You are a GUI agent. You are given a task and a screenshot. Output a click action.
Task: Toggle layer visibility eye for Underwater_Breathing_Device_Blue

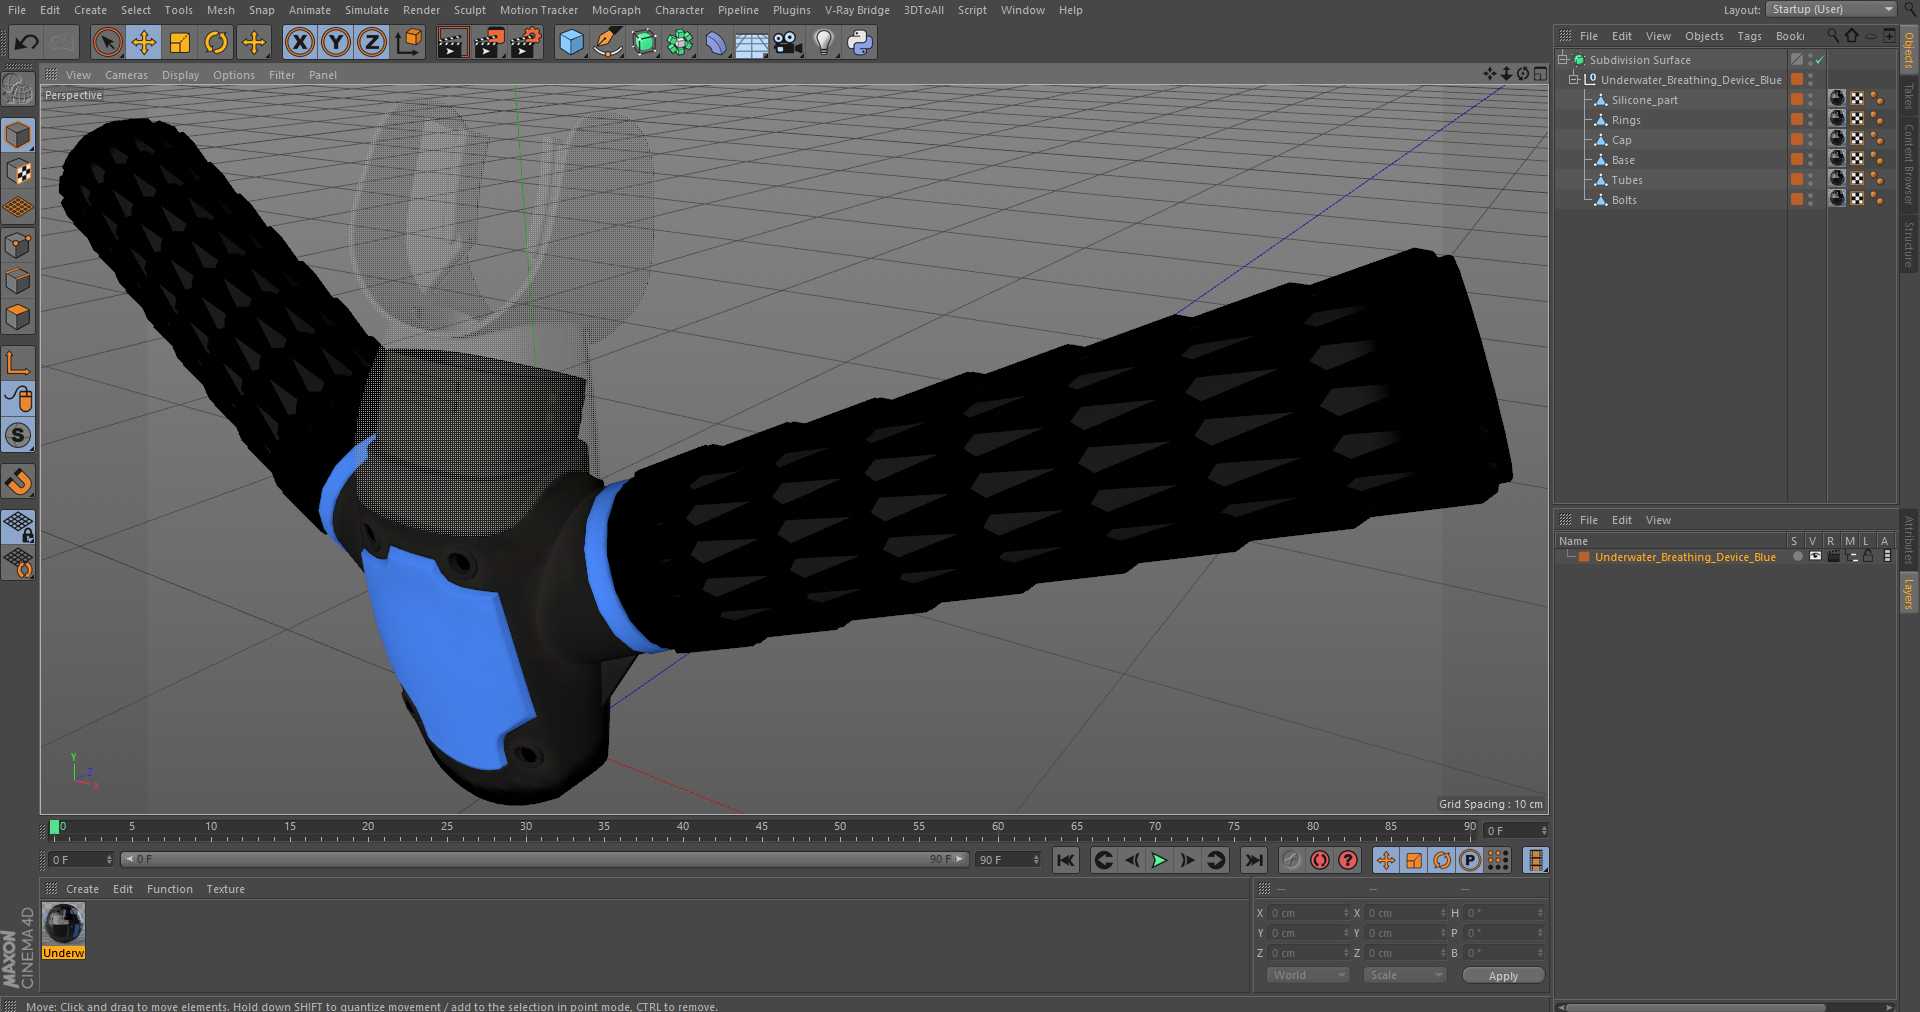pyautogui.click(x=1815, y=557)
